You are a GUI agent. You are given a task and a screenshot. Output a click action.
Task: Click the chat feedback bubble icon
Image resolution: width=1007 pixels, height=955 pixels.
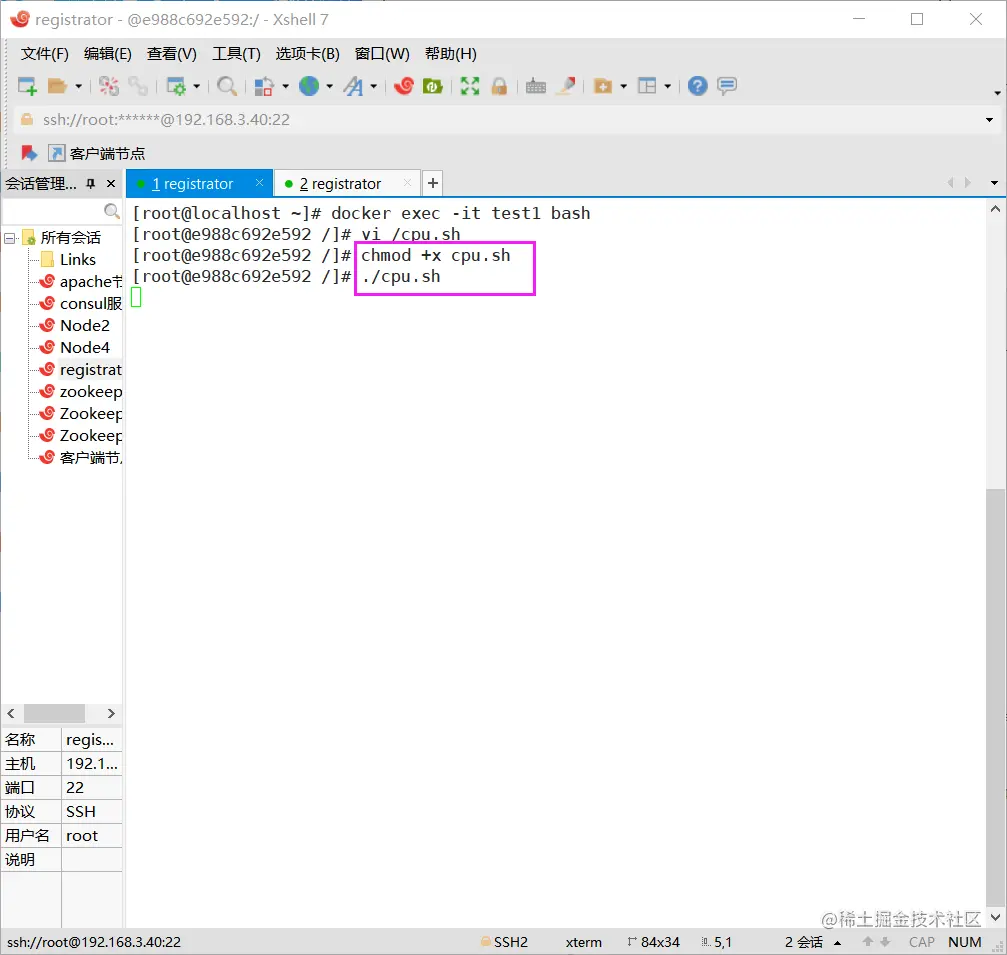tap(727, 85)
